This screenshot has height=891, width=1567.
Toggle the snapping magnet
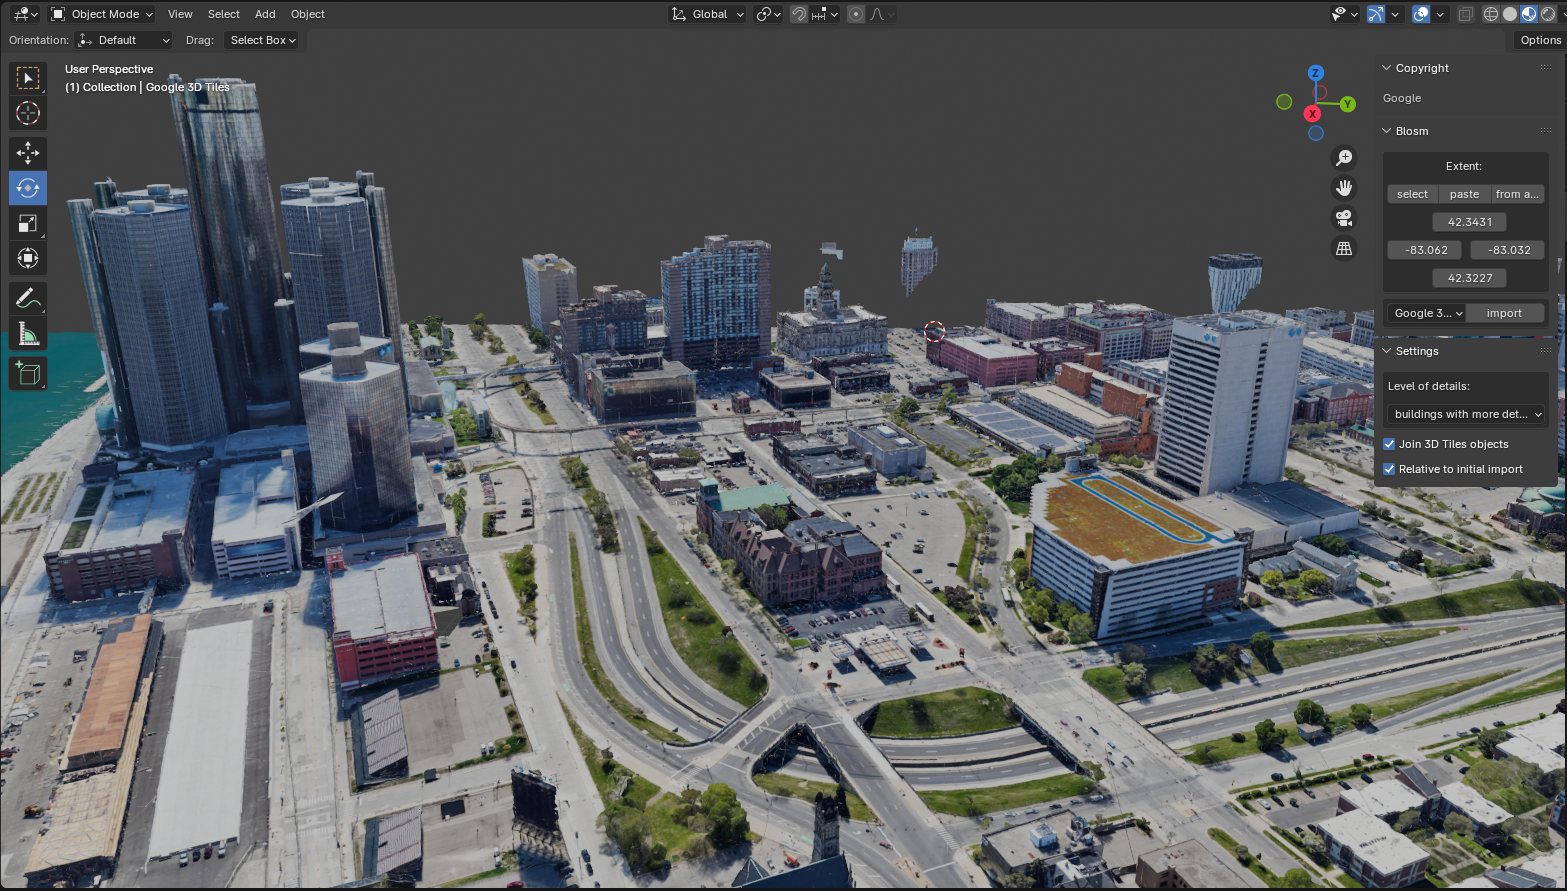point(798,14)
